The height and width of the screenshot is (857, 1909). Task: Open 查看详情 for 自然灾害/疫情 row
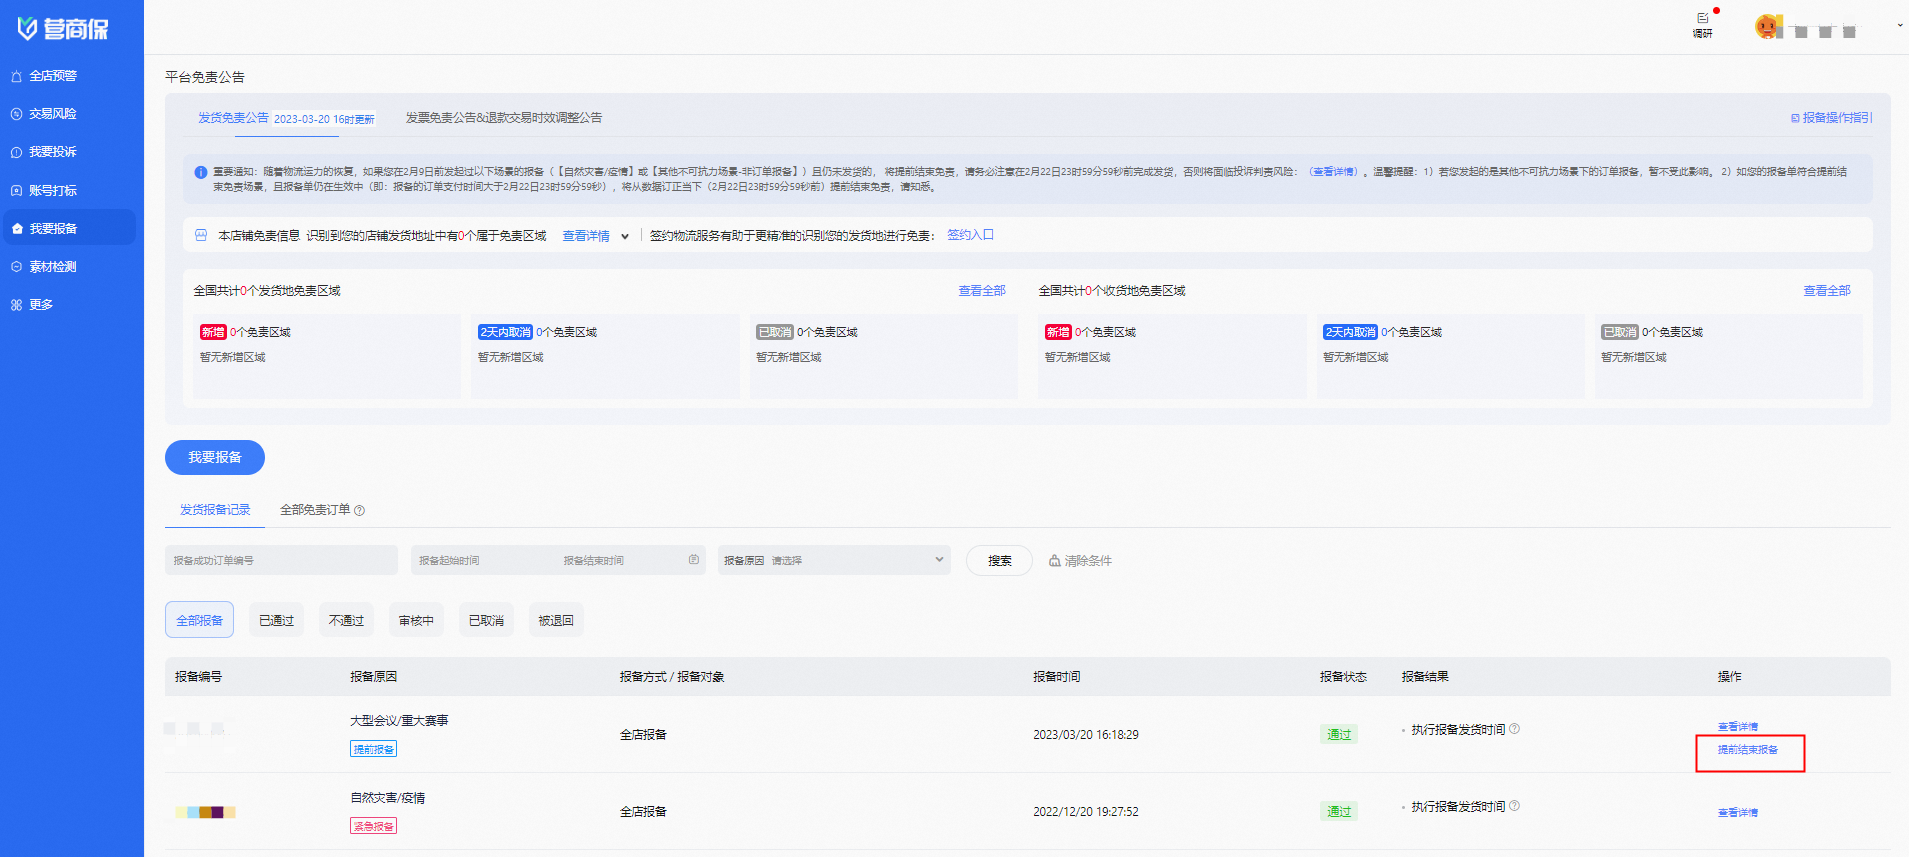(x=1738, y=813)
